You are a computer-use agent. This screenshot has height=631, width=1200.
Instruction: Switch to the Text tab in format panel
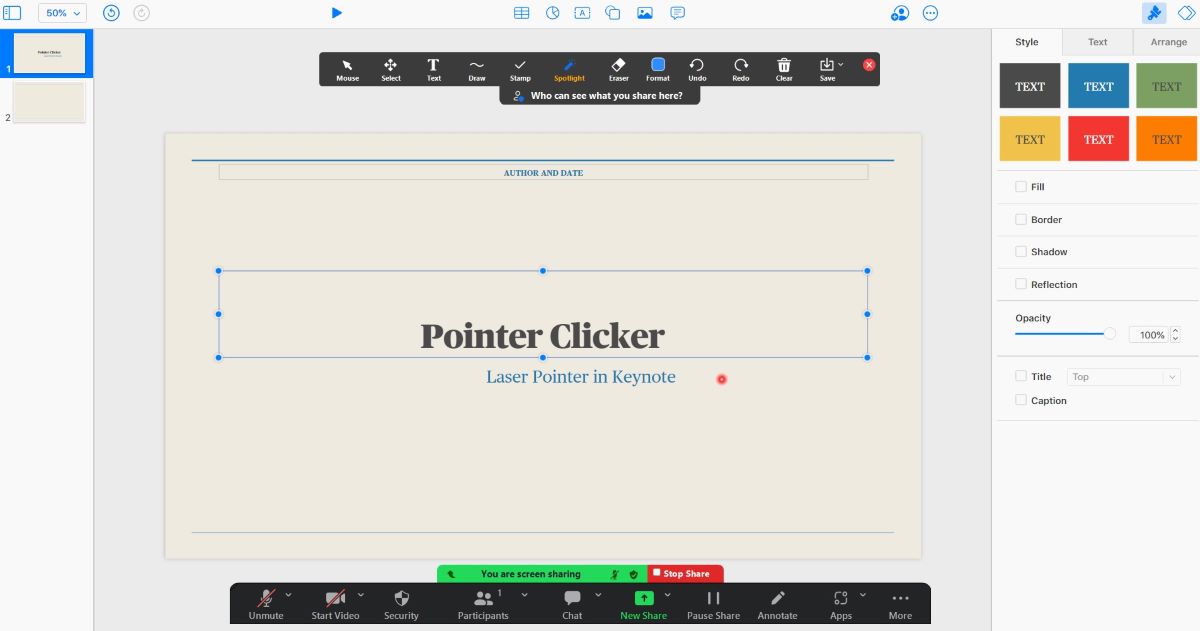pos(1097,42)
